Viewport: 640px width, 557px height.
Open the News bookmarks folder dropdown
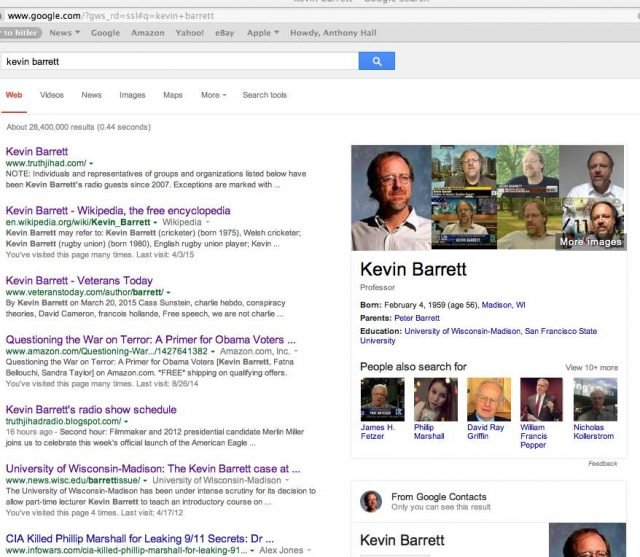coord(64,33)
